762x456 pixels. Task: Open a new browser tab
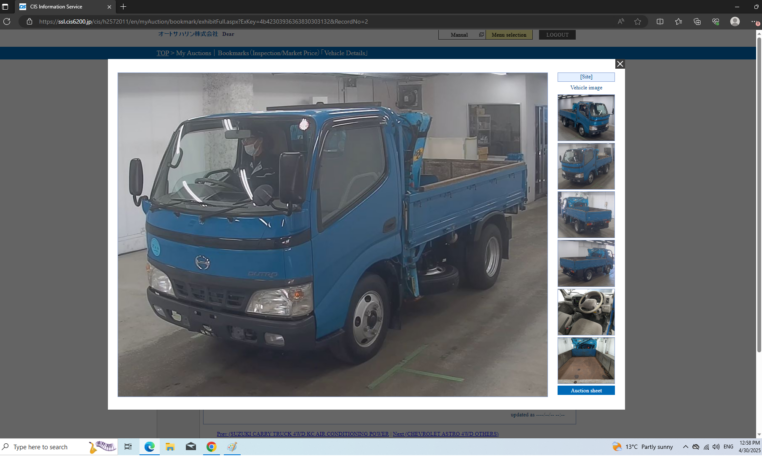(x=123, y=7)
